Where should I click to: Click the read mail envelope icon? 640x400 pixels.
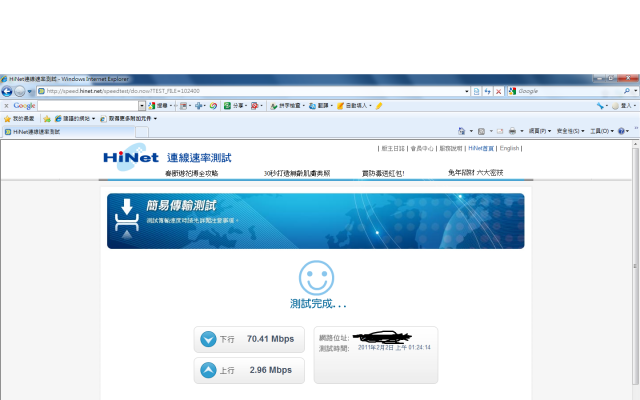[x=500, y=131]
